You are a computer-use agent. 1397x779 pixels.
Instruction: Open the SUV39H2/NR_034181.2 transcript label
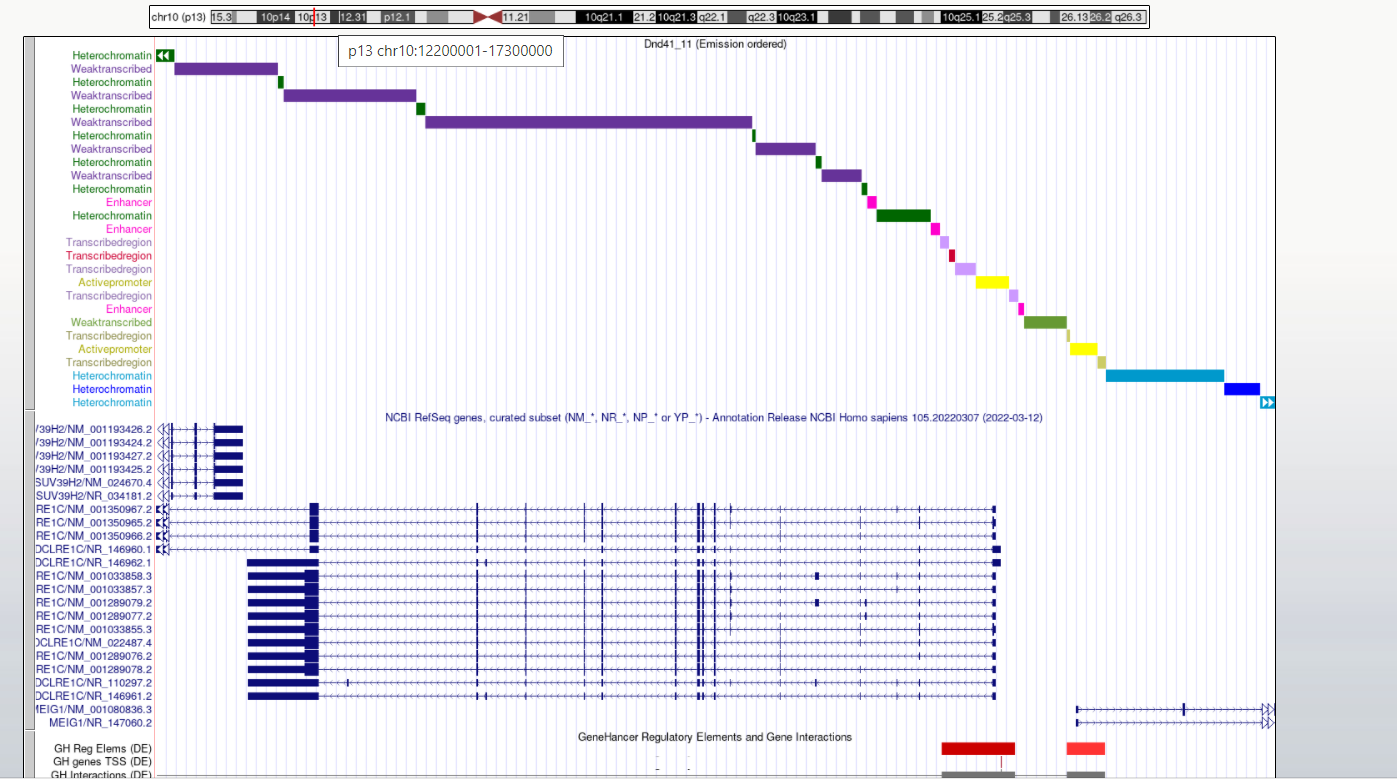coord(93,495)
